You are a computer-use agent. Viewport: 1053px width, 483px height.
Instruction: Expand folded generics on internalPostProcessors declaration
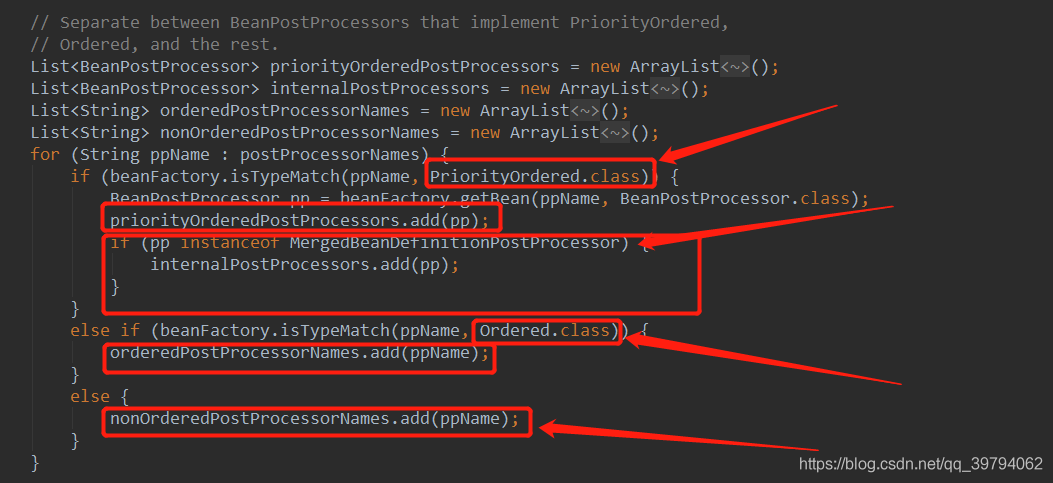(665, 89)
